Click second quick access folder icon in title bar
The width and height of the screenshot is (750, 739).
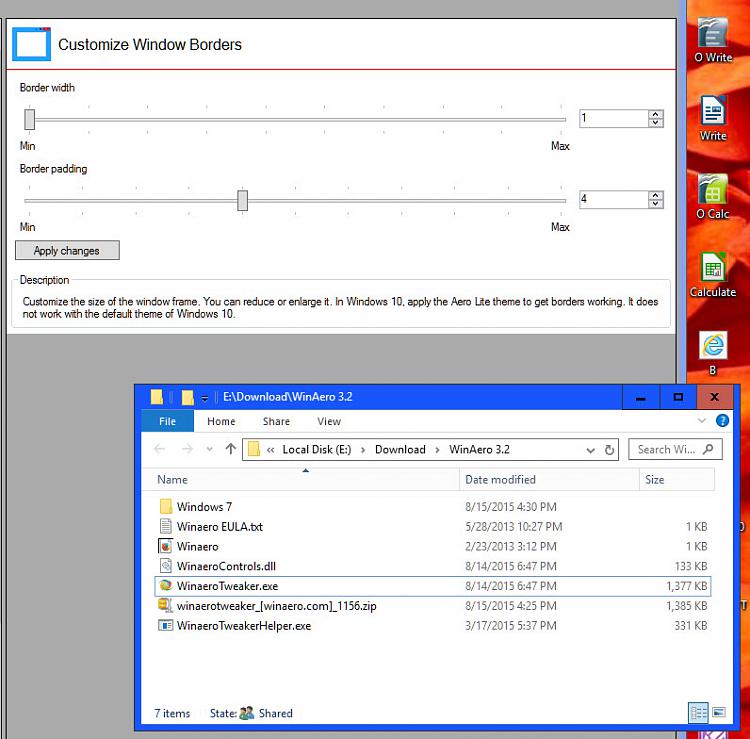click(188, 397)
